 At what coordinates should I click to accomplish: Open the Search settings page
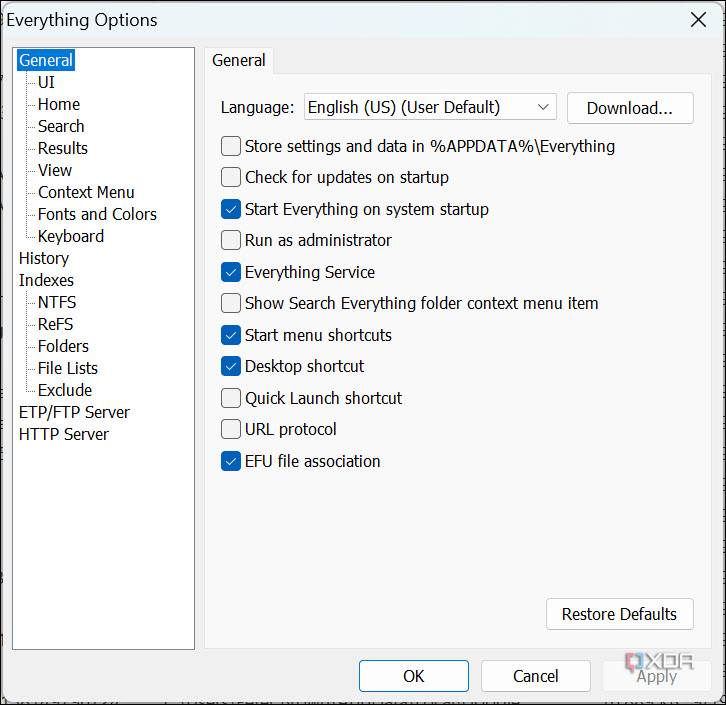click(61, 126)
